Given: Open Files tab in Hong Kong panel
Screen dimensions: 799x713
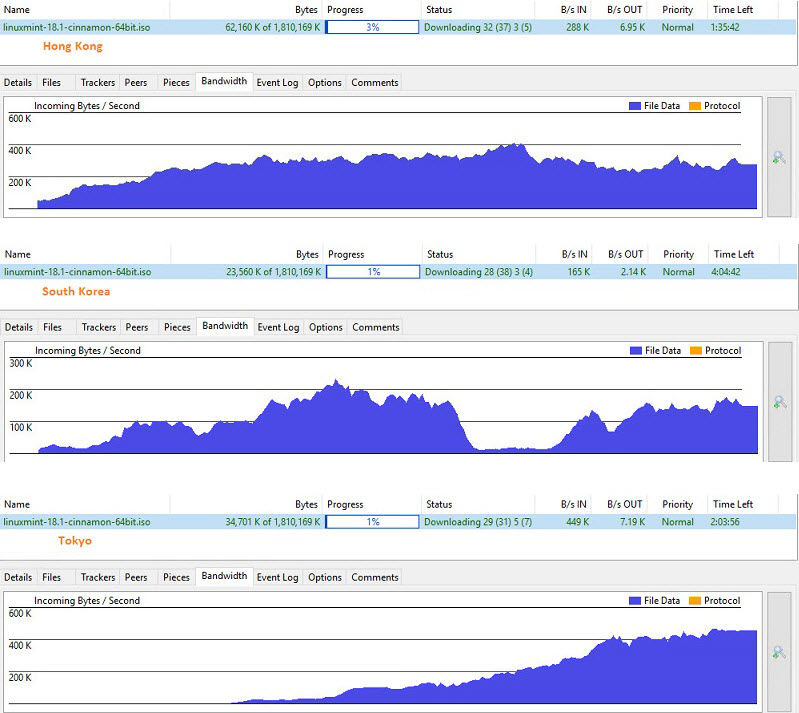Looking at the screenshot, I should tap(51, 83).
